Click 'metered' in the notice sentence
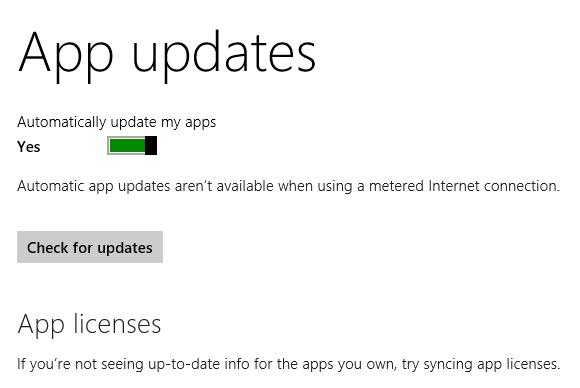 click(396, 186)
